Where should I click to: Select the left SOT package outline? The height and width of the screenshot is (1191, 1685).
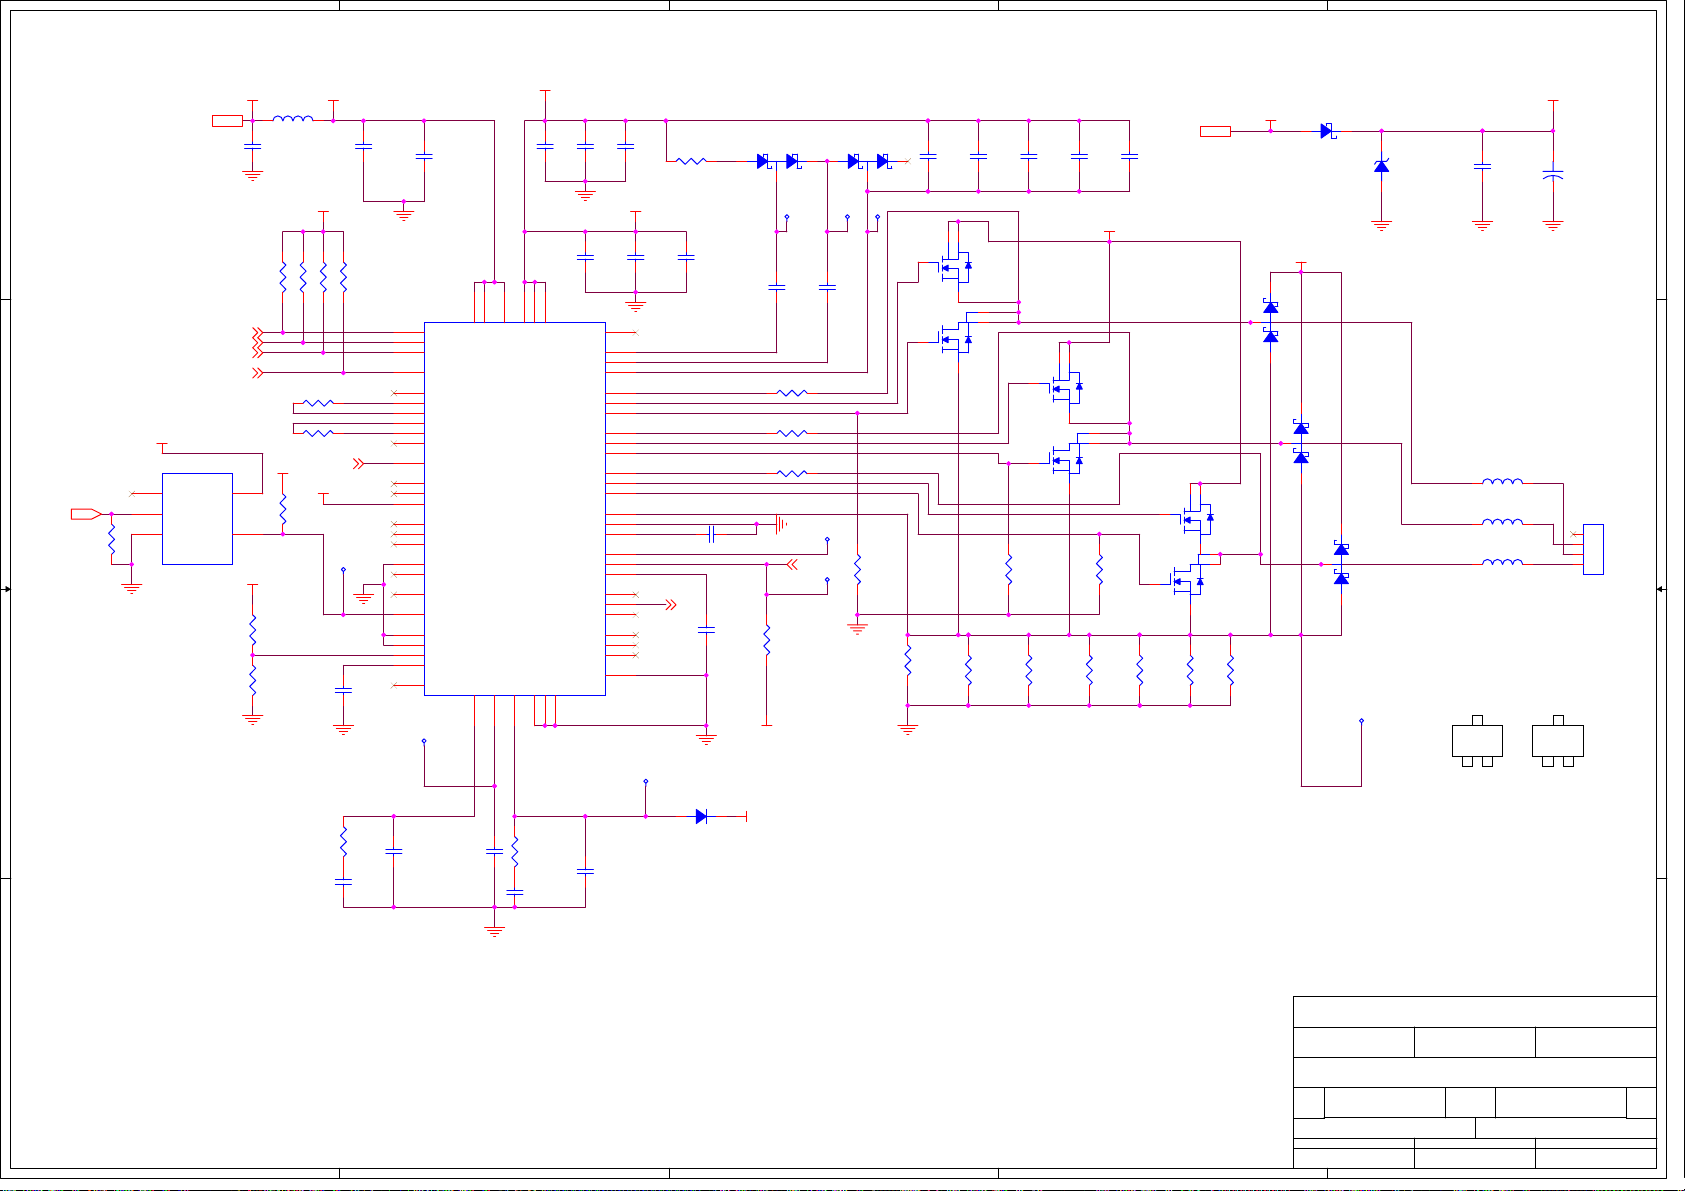tap(1477, 741)
